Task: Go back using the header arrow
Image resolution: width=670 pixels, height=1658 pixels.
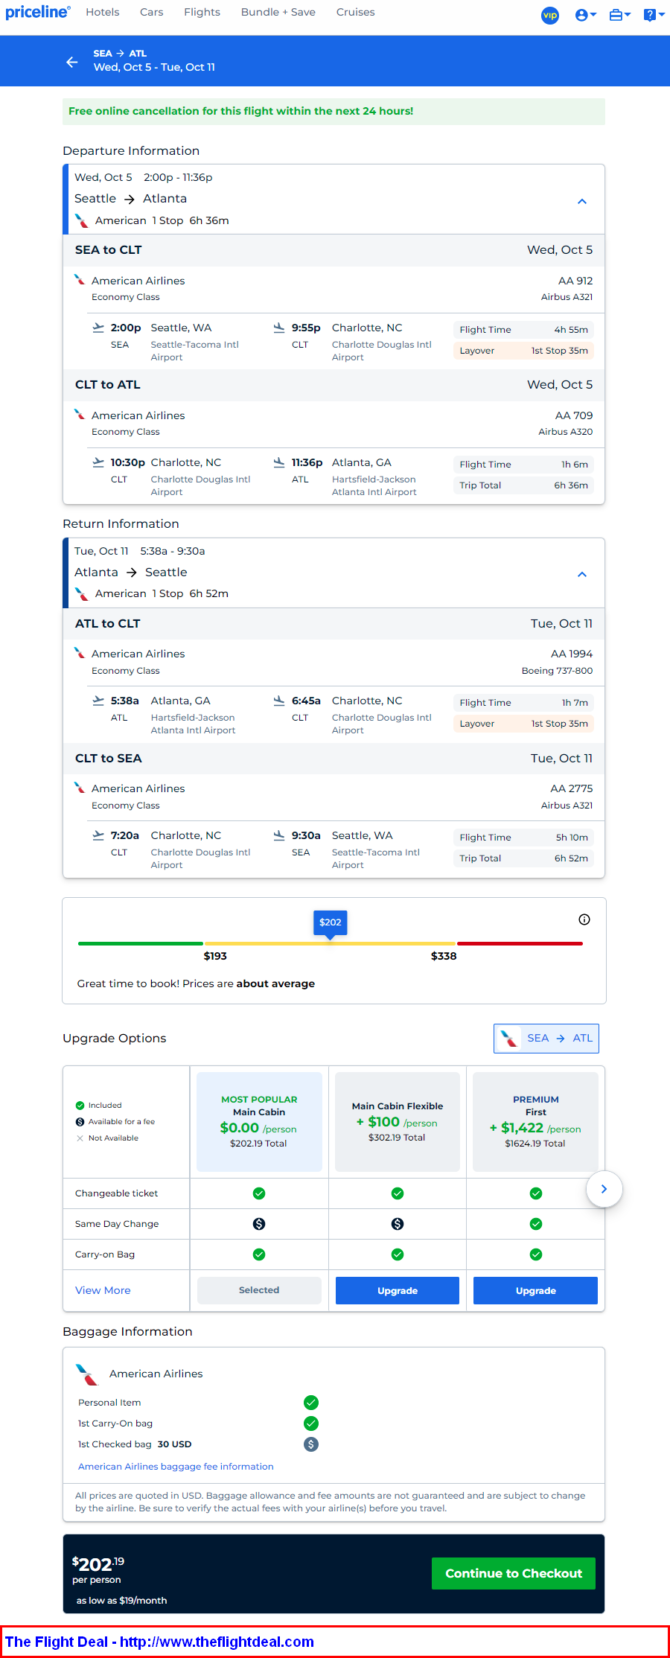Action: [x=72, y=61]
